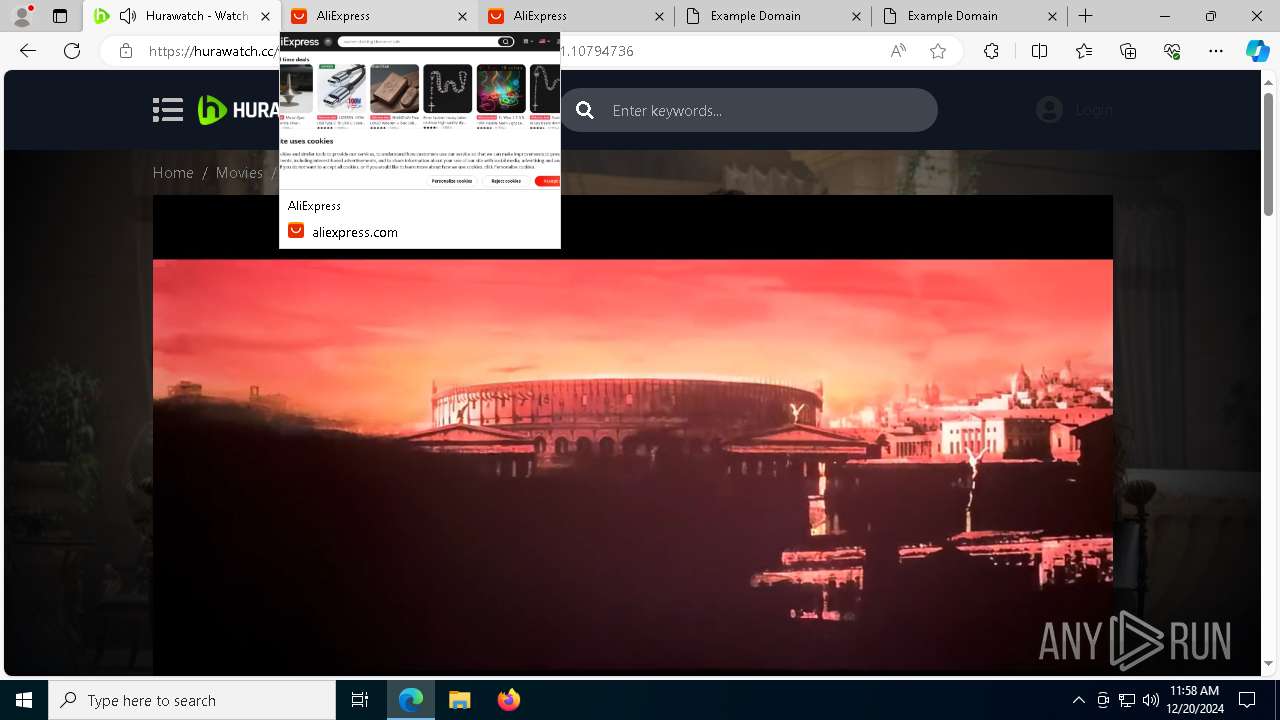Image resolution: width=1280 pixels, height=720 pixels.
Task: Switch to the first Example Domain tab
Action: [x=772, y=16]
